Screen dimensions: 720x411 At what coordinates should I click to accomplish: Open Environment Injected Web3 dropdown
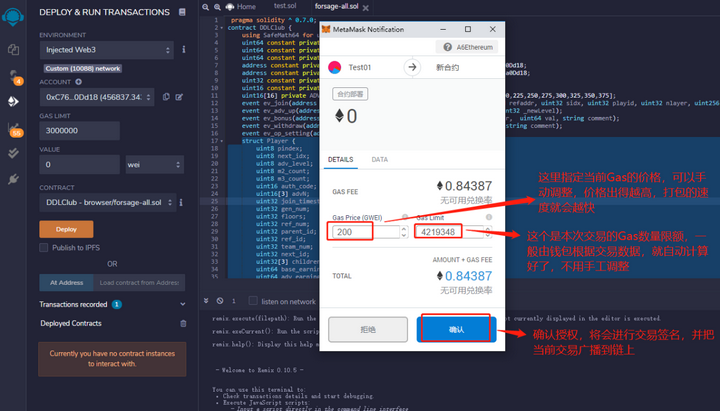pos(107,50)
